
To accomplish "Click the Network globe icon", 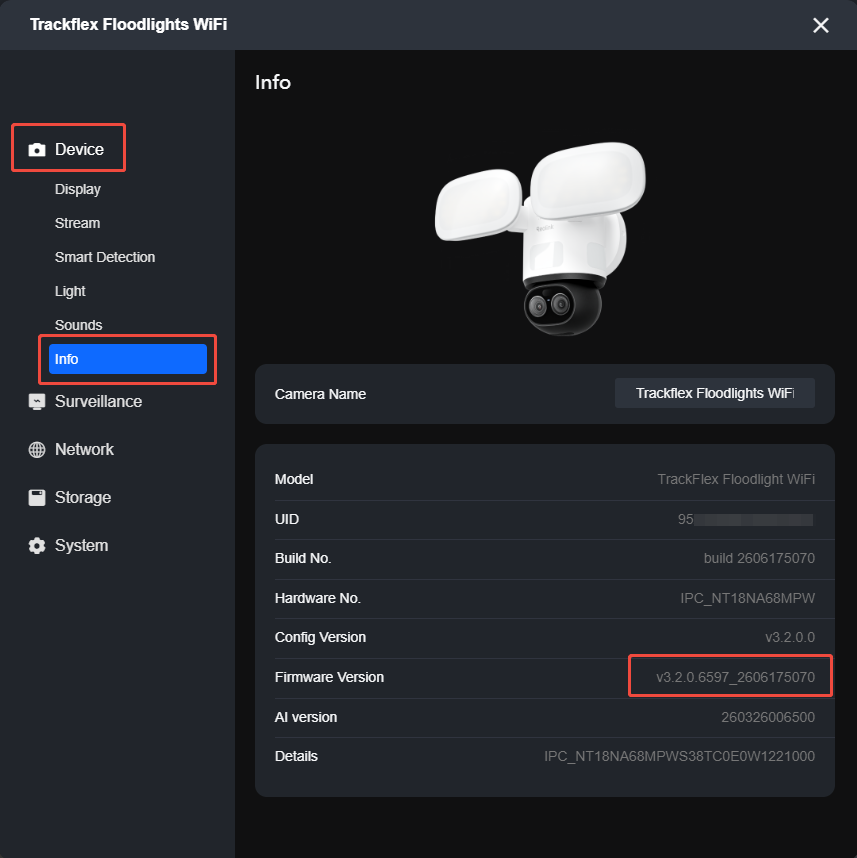I will [37, 450].
